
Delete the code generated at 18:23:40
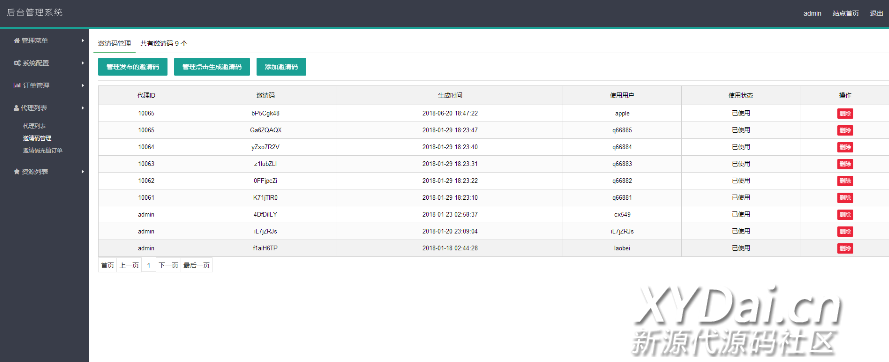pos(845,147)
